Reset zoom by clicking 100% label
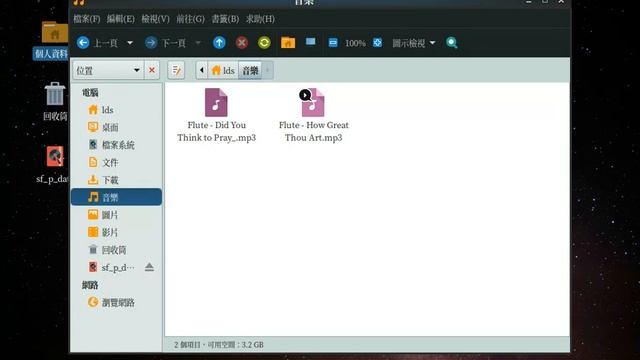The width and height of the screenshot is (640, 360). click(x=355, y=43)
